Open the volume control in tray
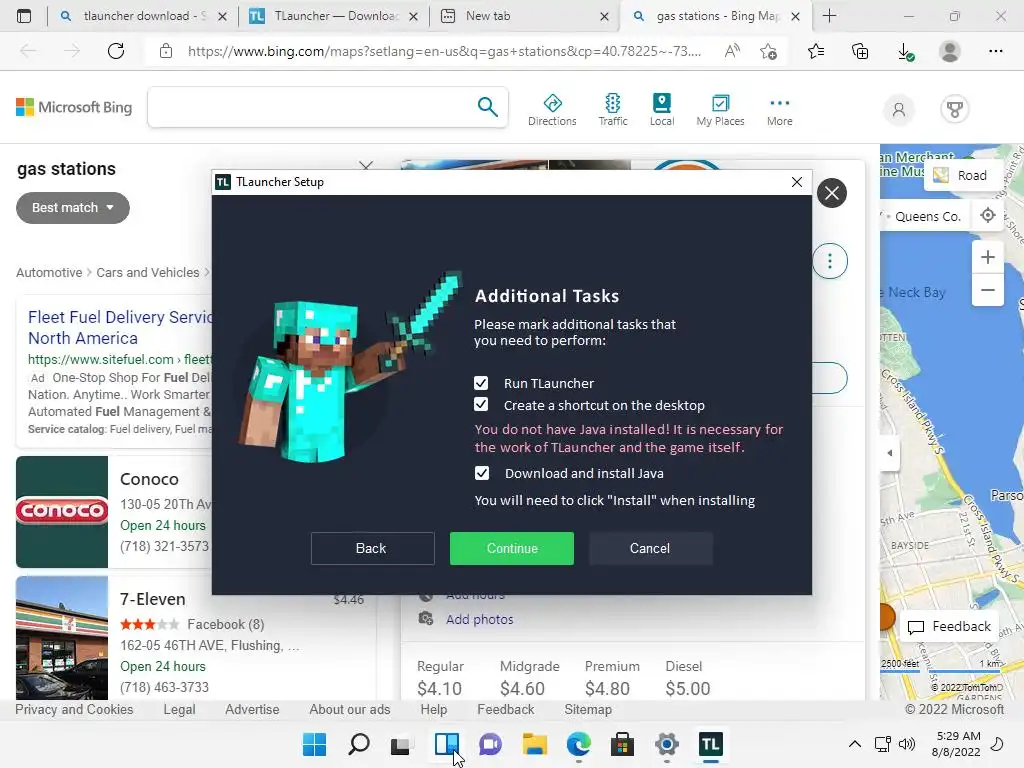1024x768 pixels. click(x=906, y=744)
